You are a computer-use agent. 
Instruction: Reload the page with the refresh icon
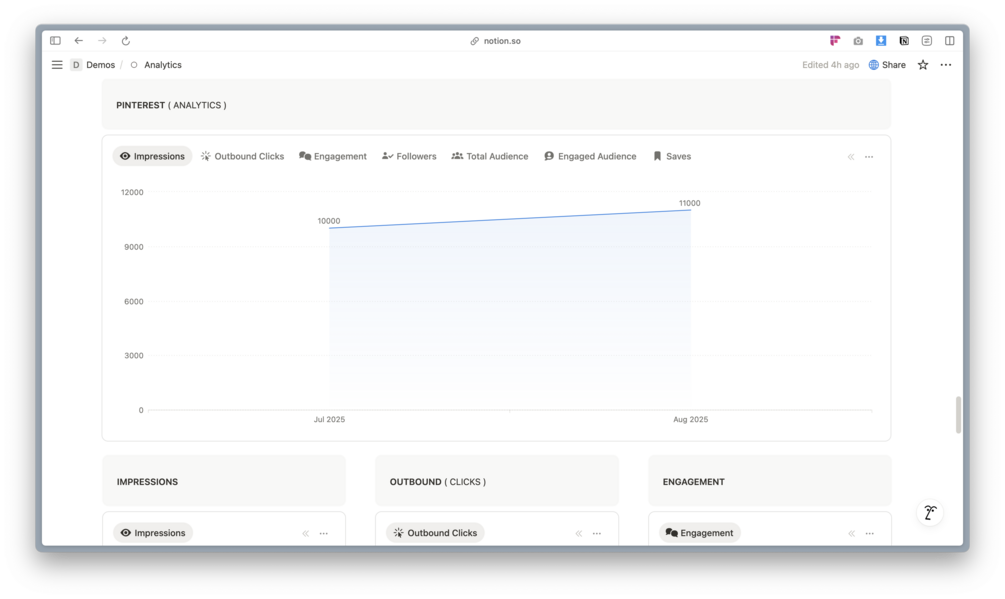(x=126, y=40)
